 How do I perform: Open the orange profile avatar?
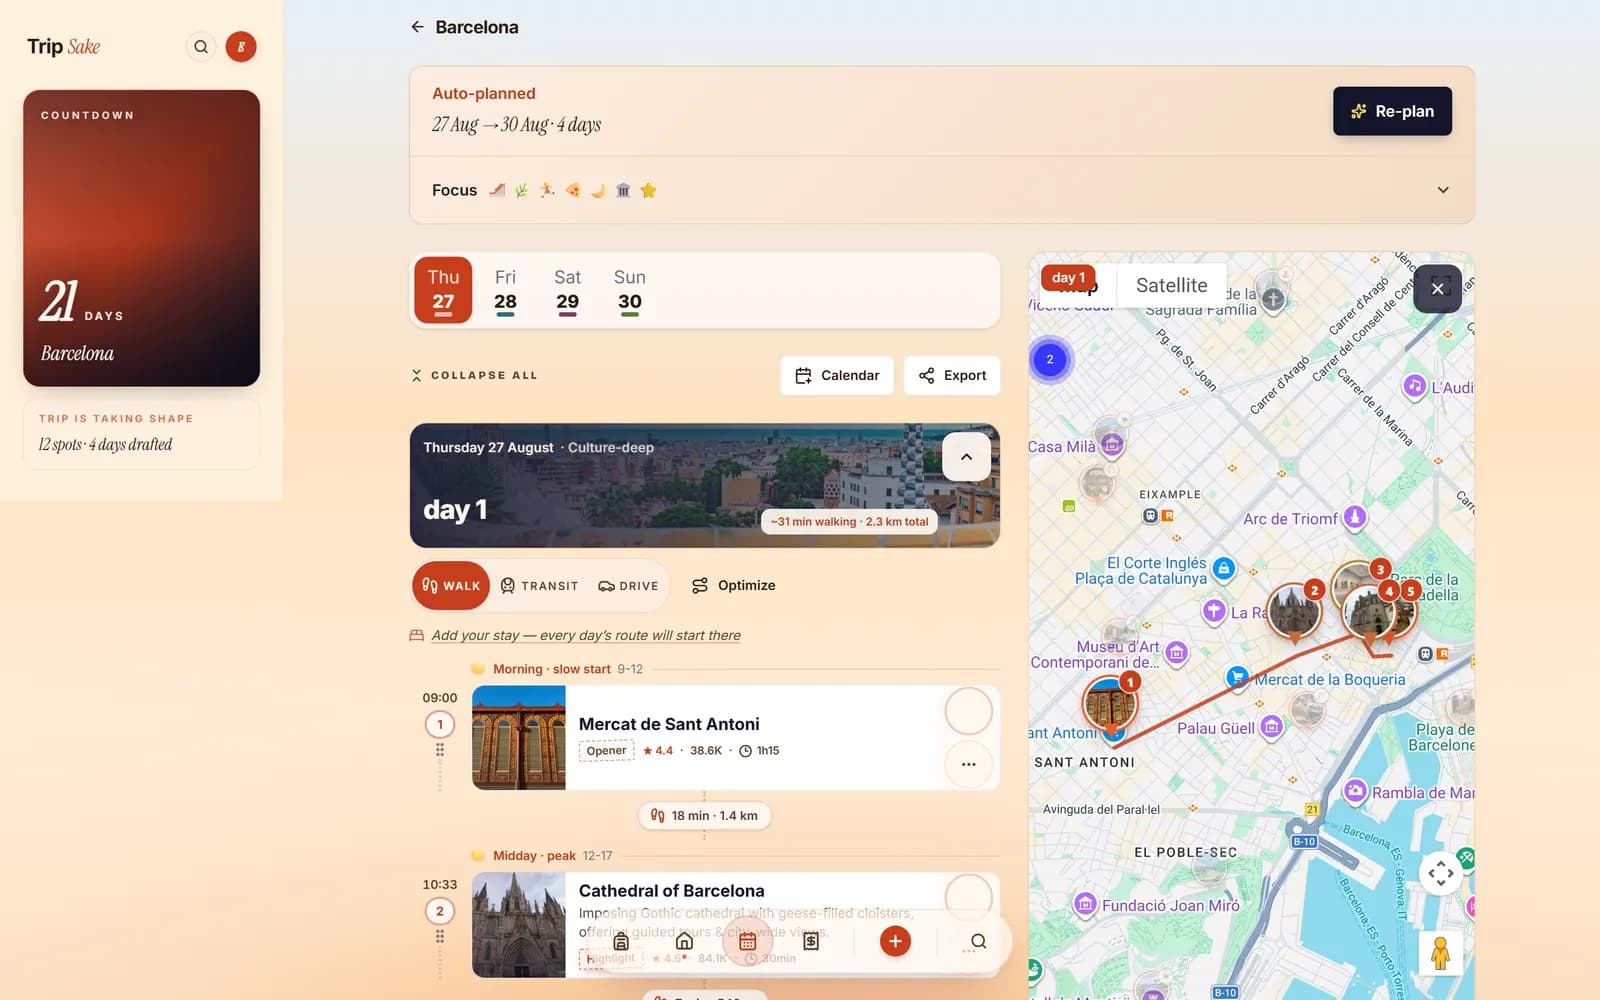click(x=241, y=47)
